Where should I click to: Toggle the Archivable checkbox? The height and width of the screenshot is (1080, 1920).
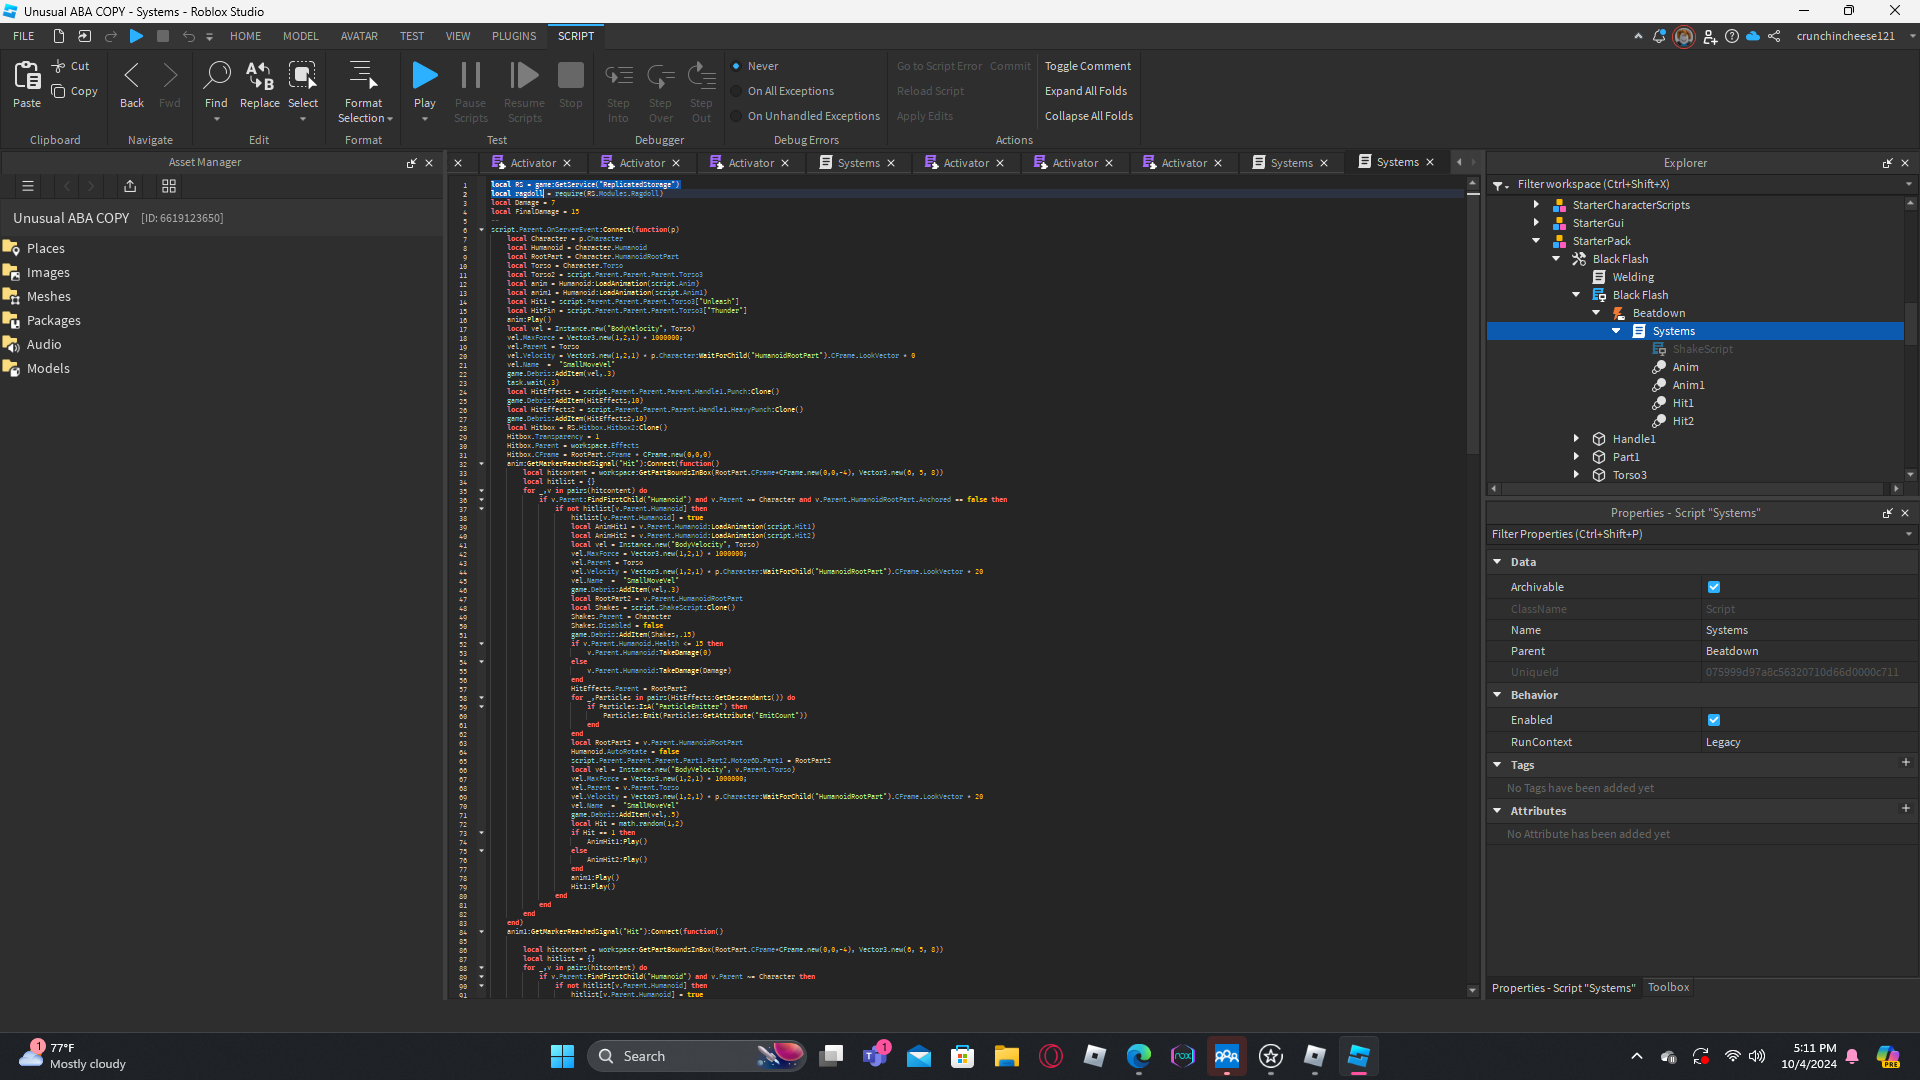pos(1714,587)
